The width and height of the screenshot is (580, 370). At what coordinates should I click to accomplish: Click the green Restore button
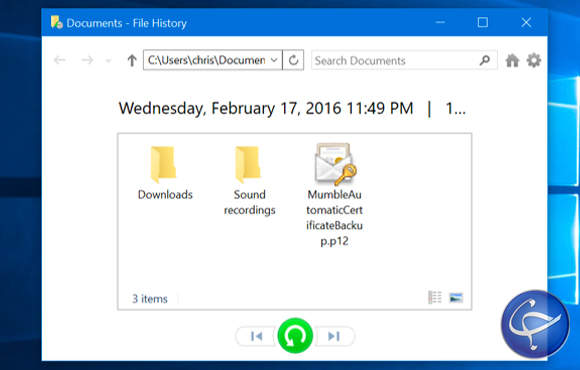[295, 336]
